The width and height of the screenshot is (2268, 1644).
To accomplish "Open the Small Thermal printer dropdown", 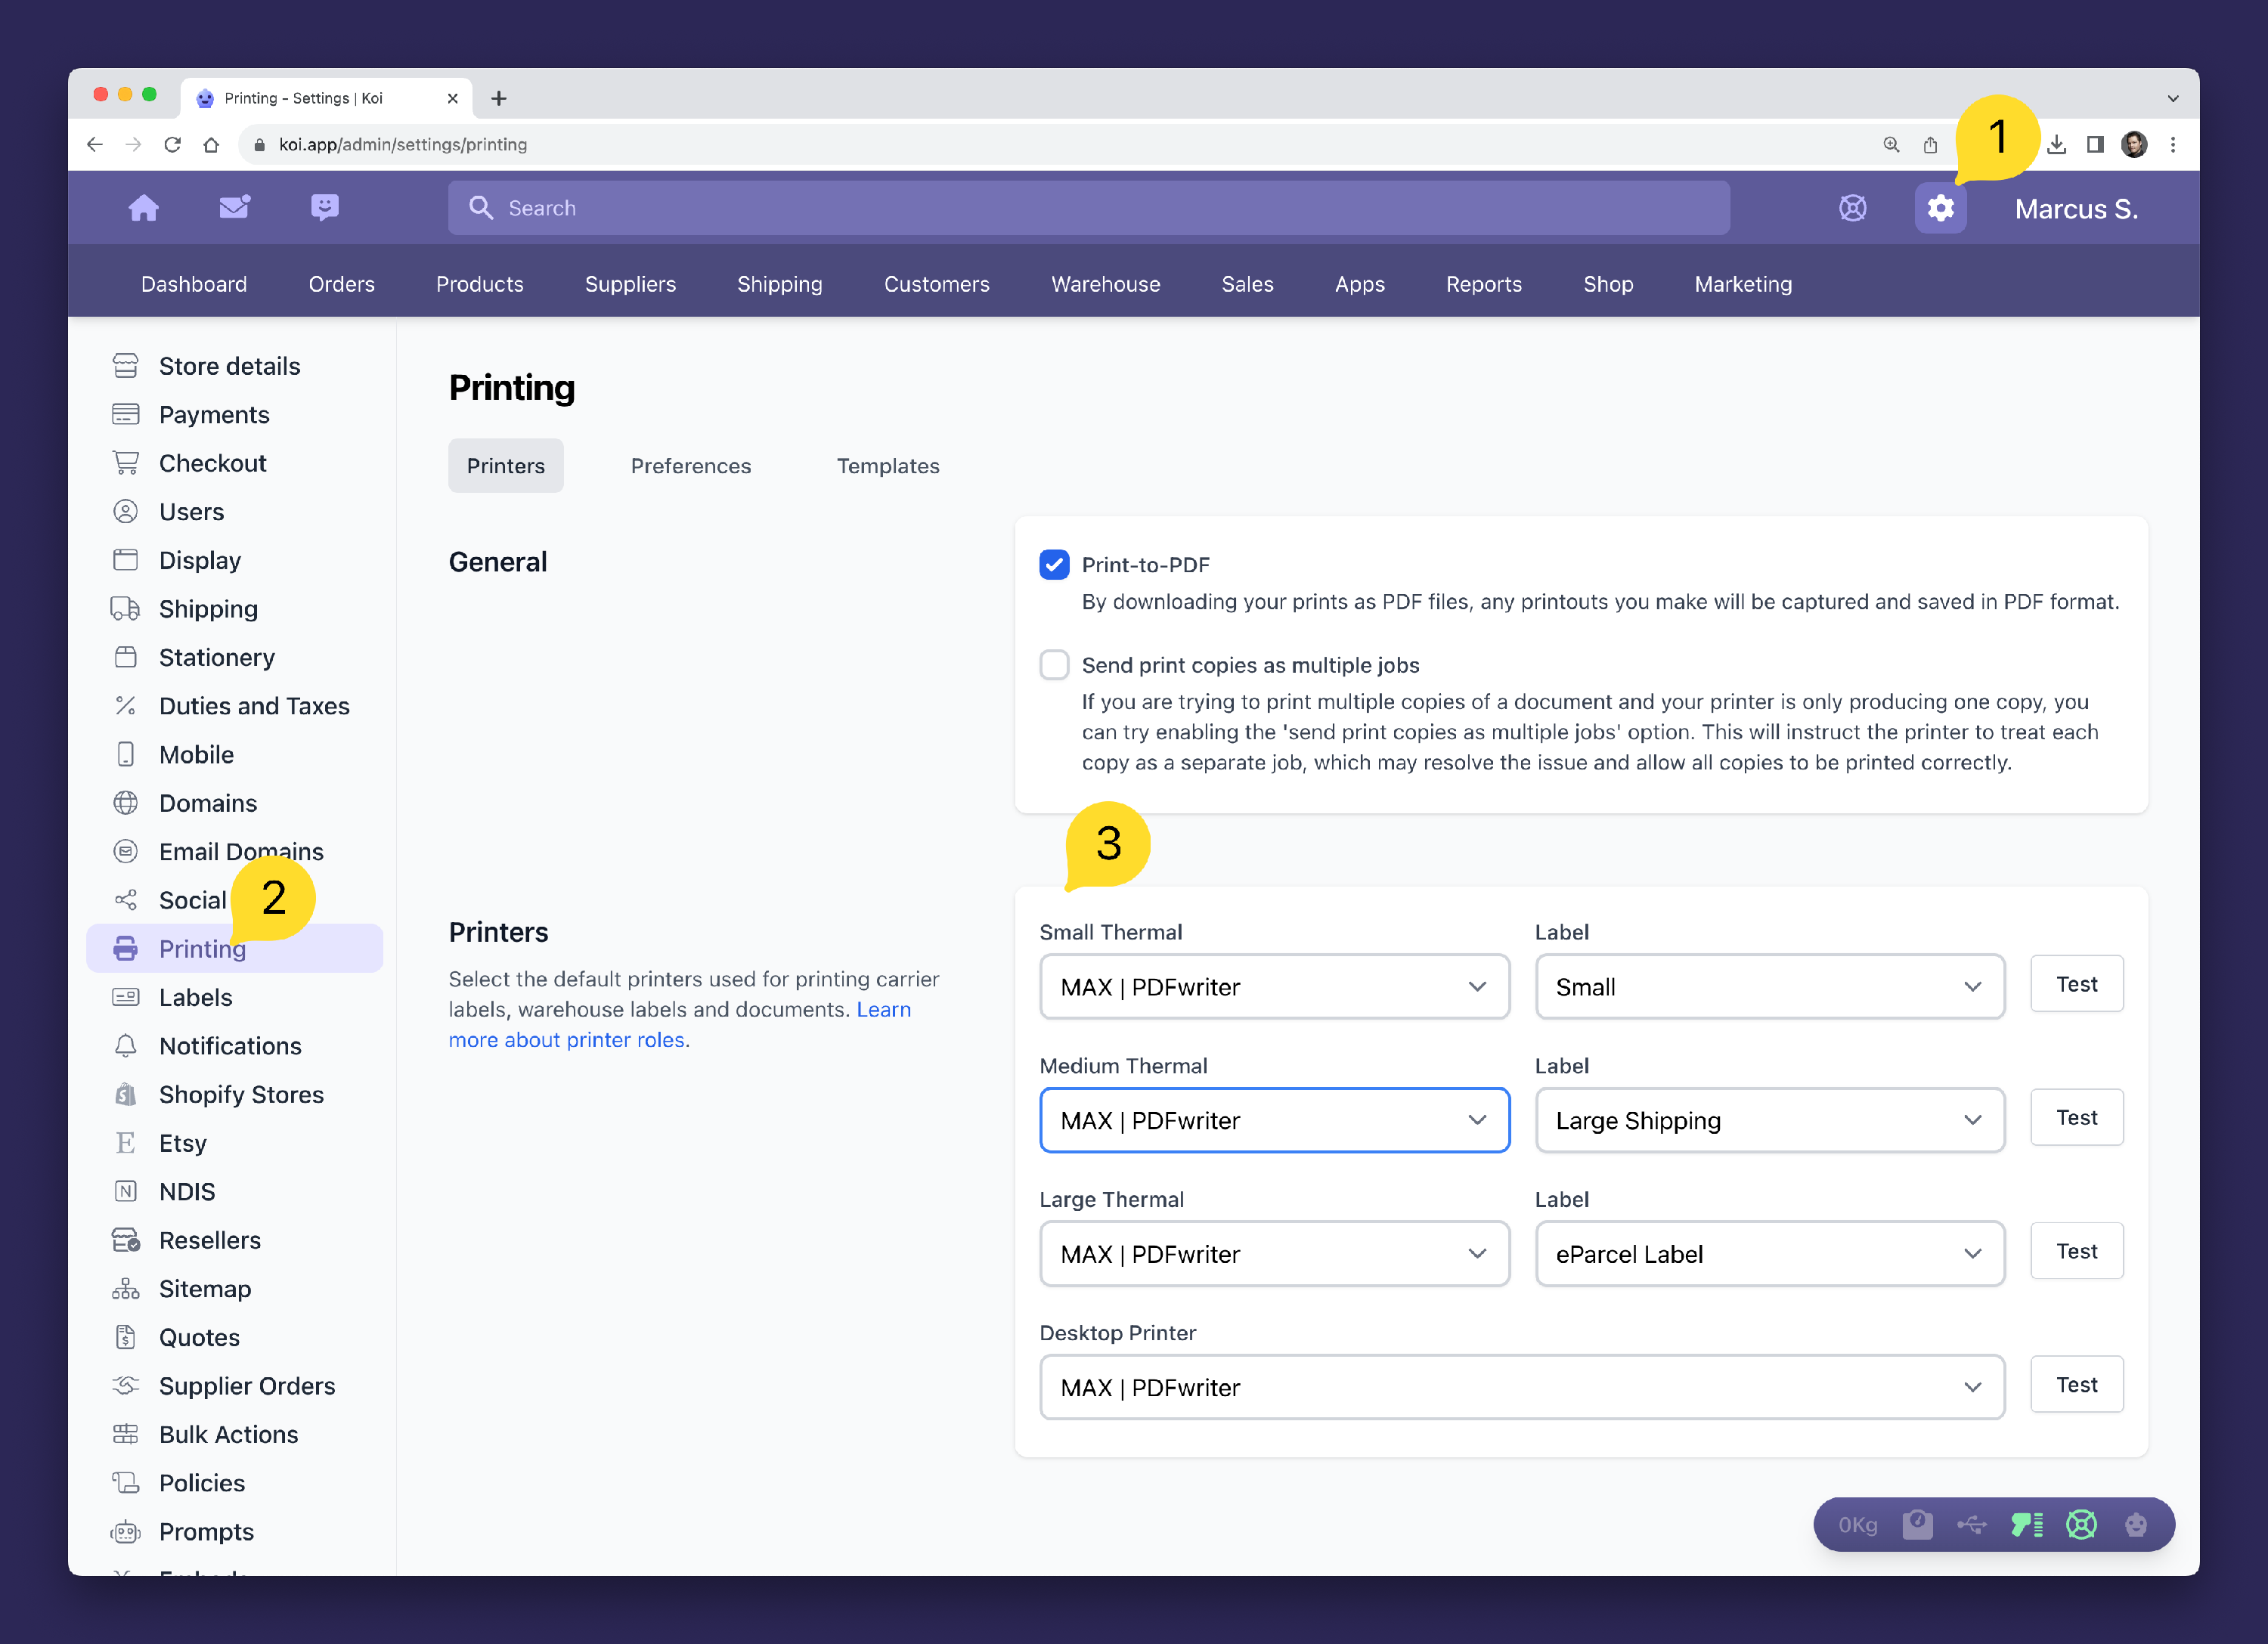I will 1274,987.
